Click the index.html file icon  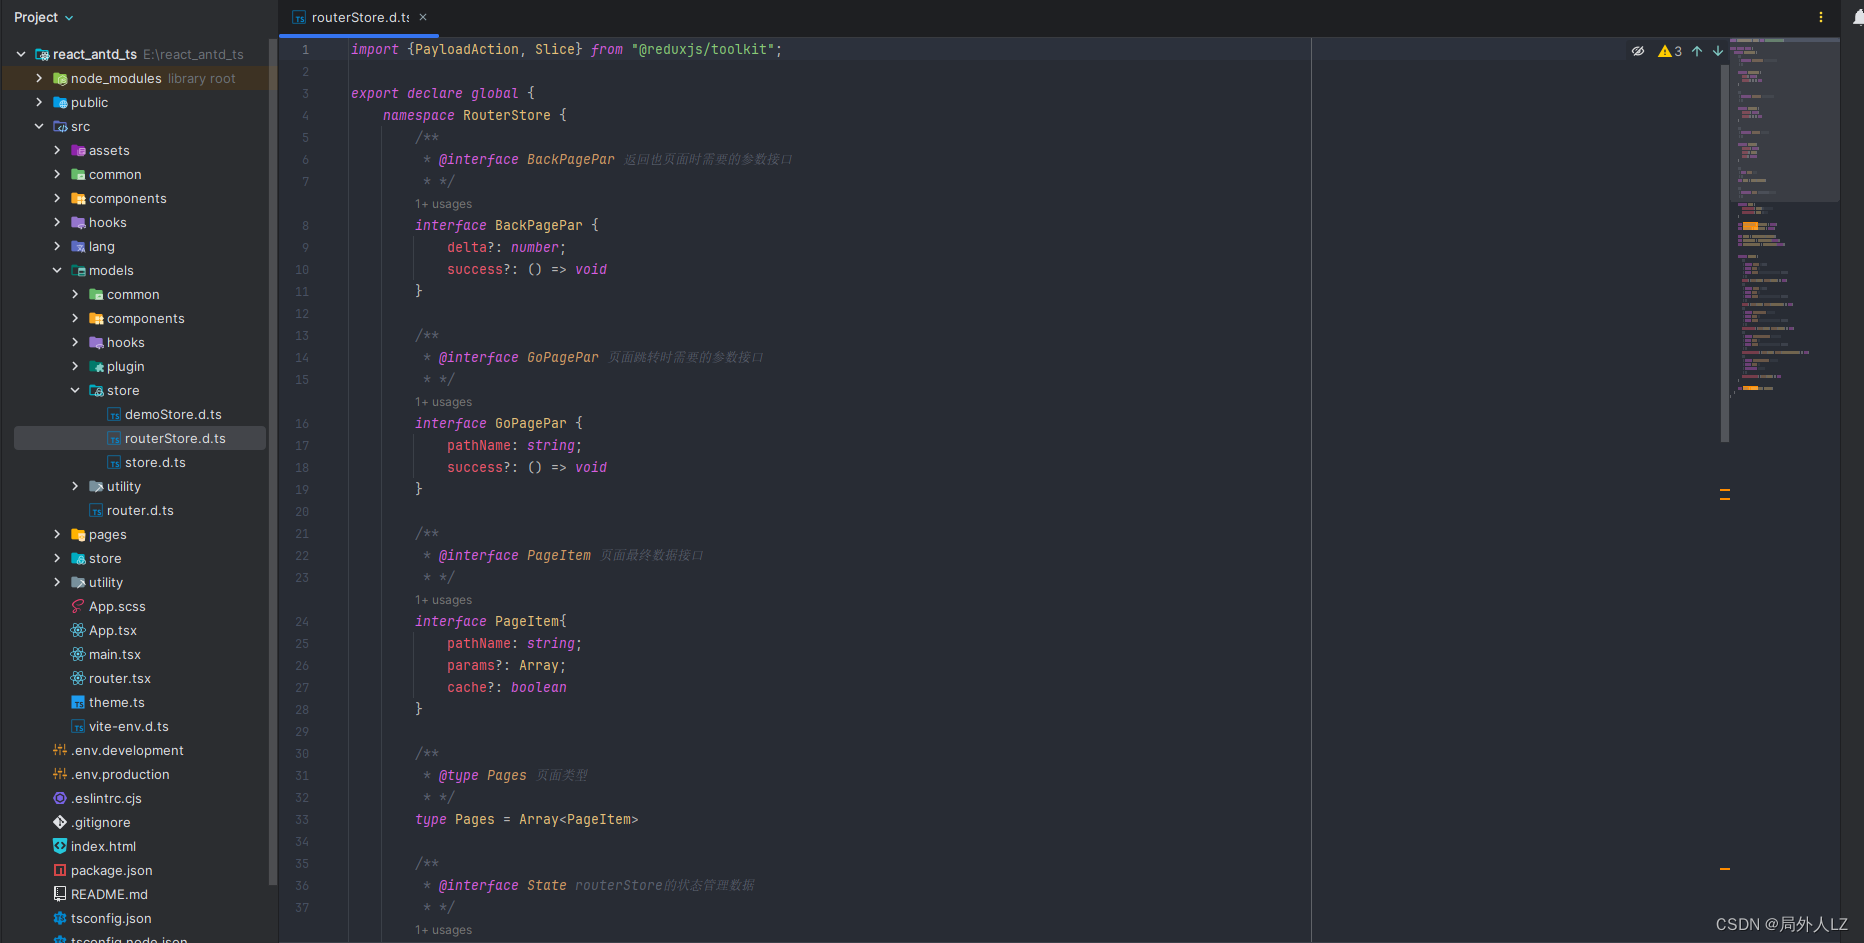click(60, 846)
